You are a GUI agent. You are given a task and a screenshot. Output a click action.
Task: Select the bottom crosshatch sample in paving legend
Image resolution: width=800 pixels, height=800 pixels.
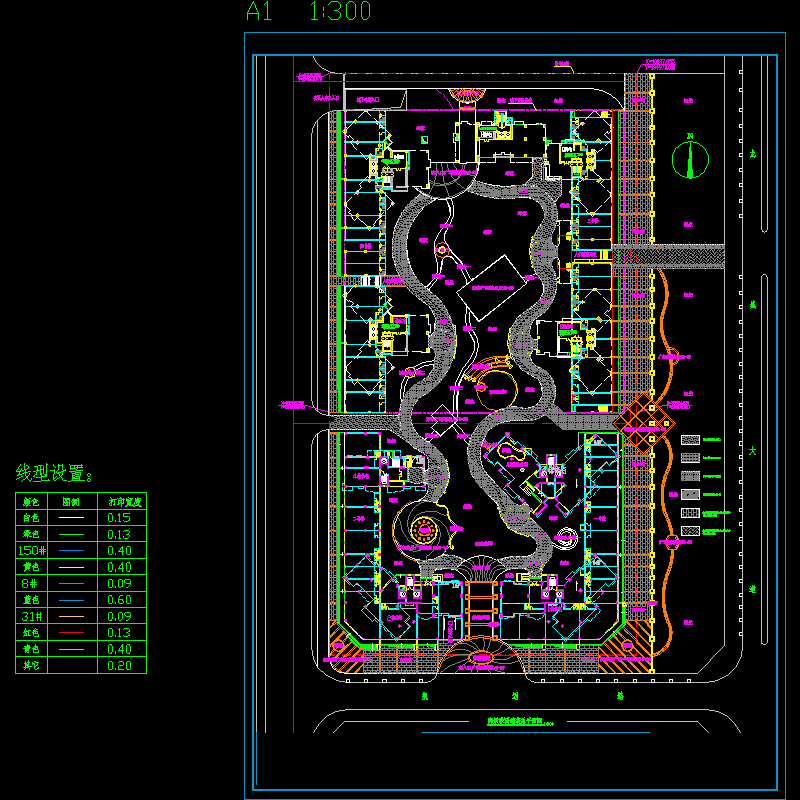coord(690,531)
